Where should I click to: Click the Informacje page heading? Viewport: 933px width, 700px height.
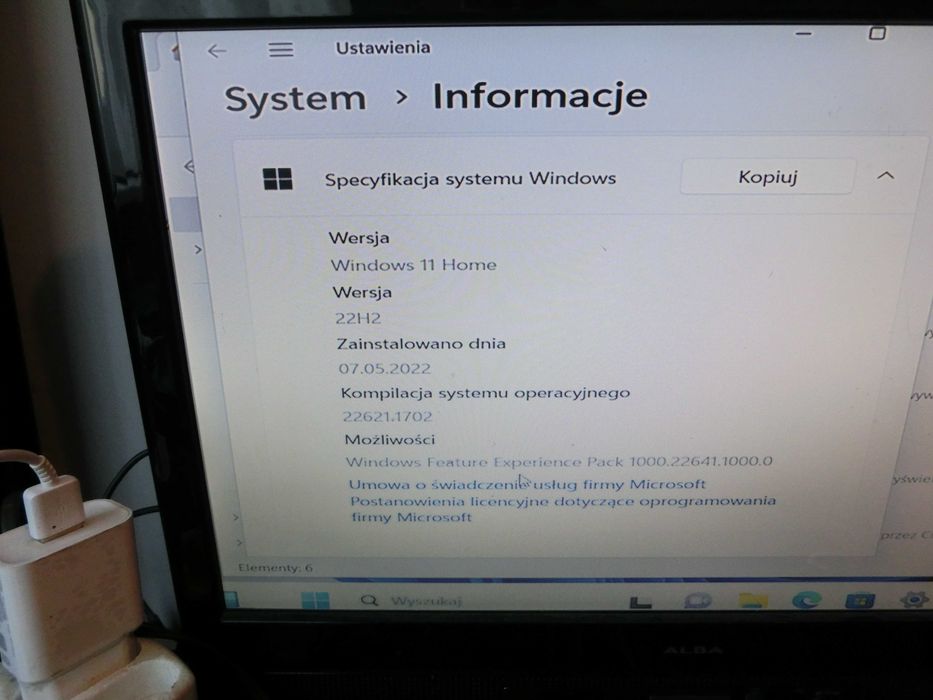tap(540, 96)
